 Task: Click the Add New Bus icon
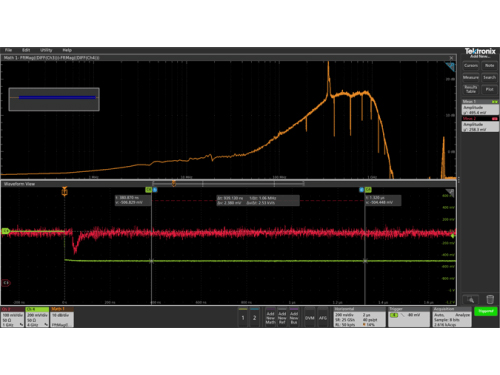294,317
